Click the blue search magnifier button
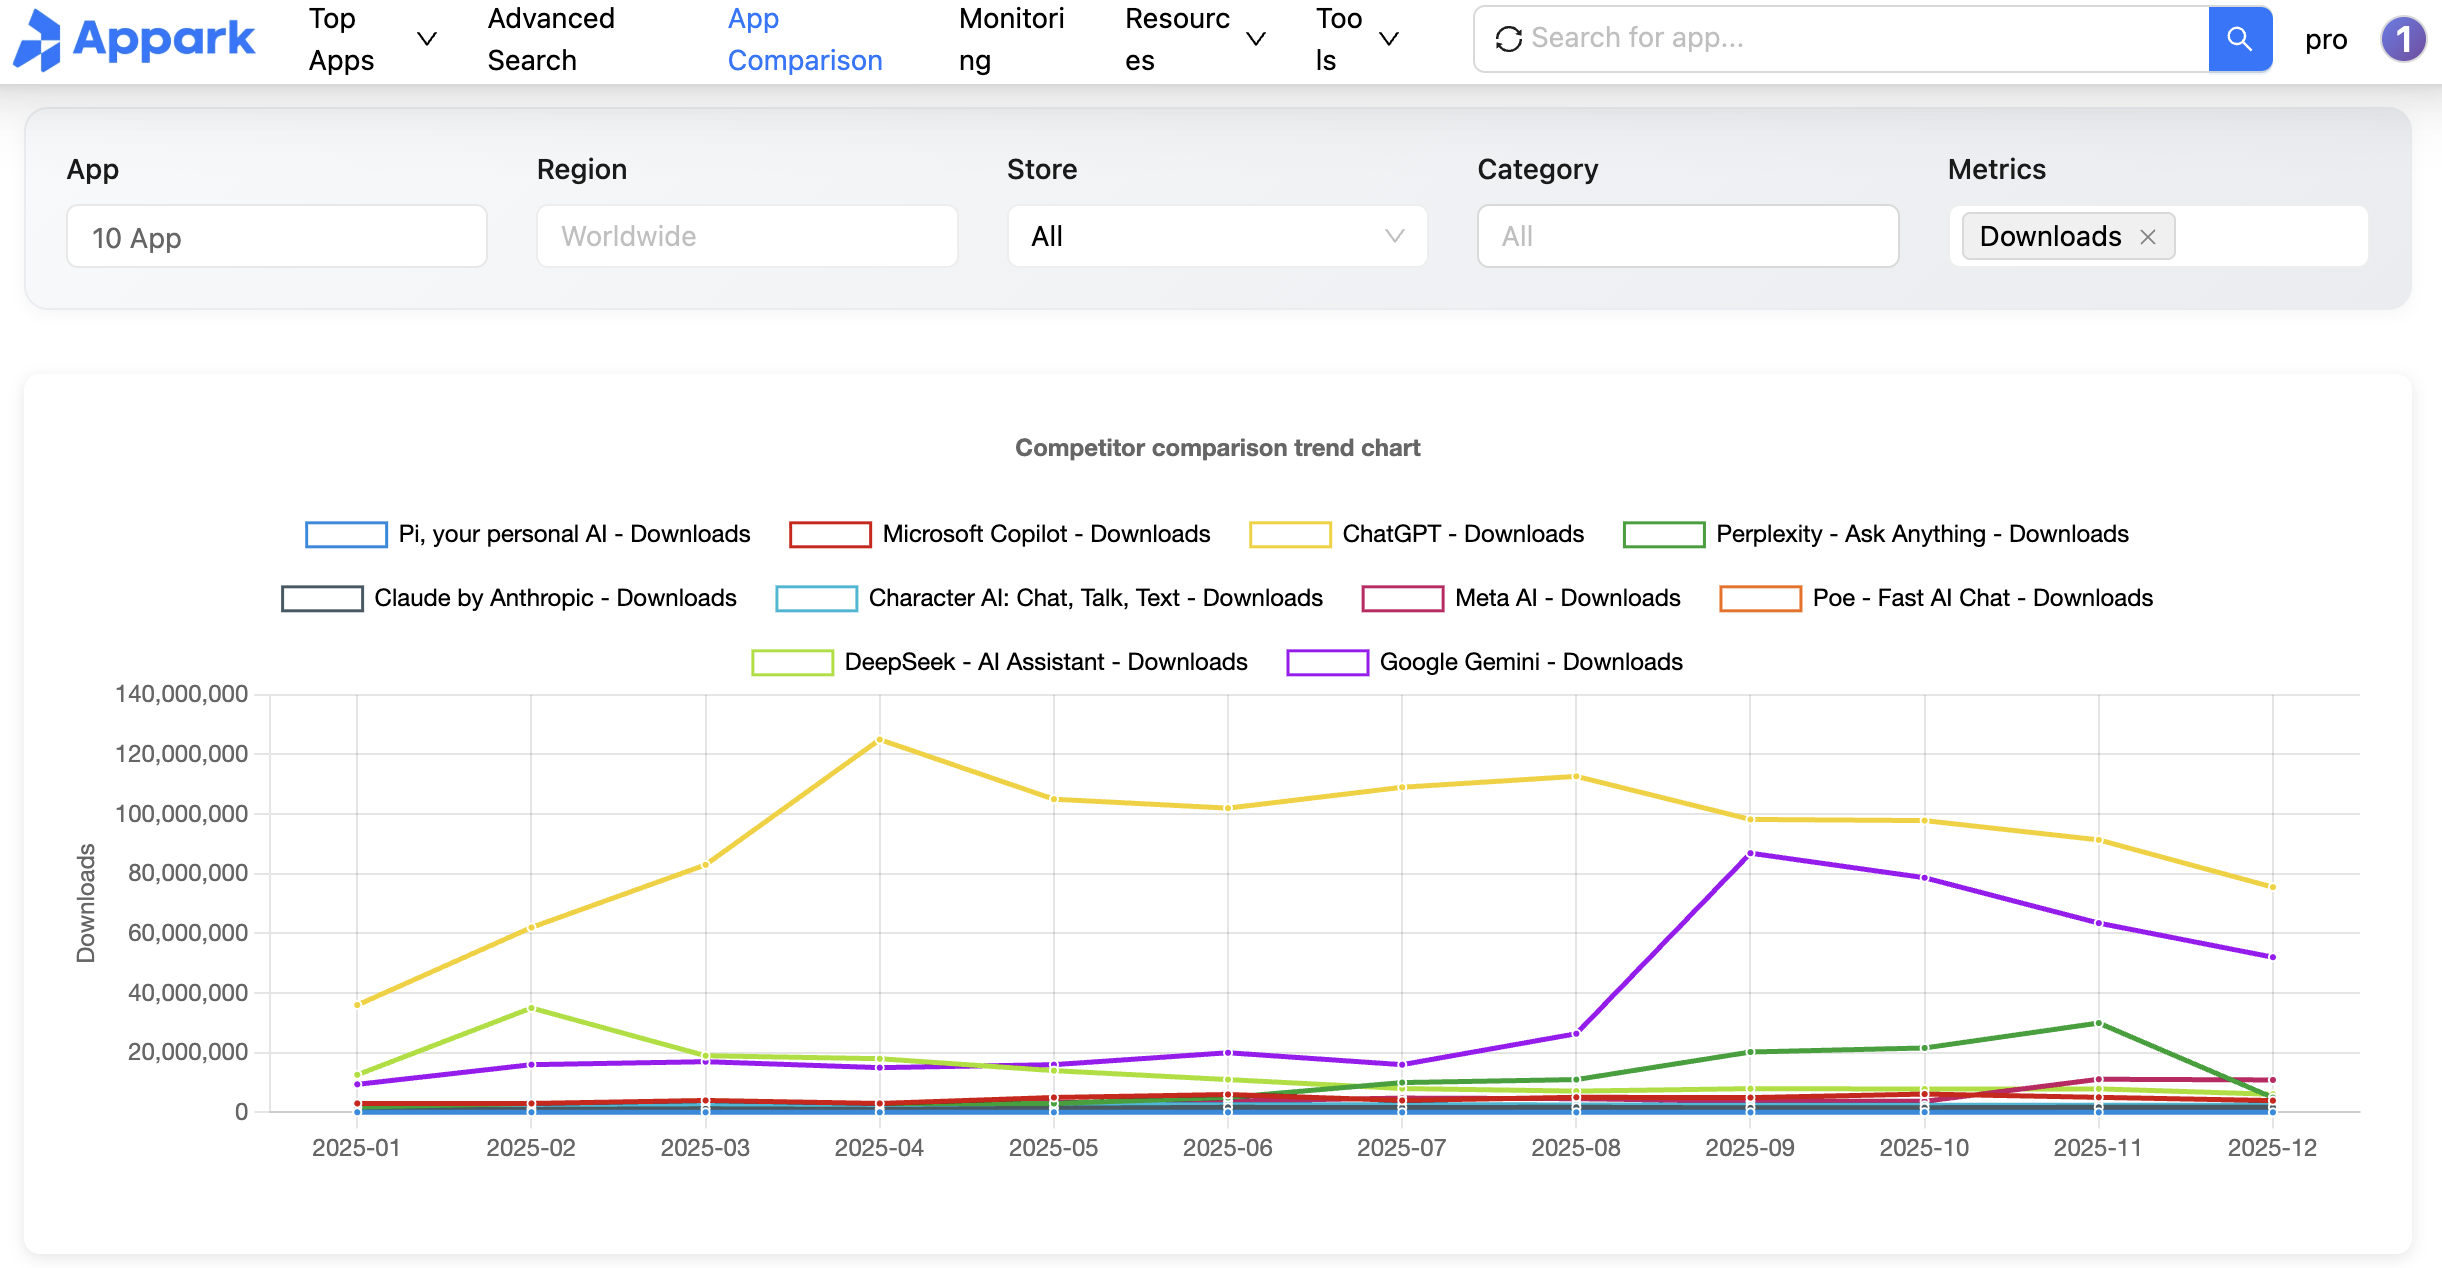The image size is (2442, 1268). 2239,39
